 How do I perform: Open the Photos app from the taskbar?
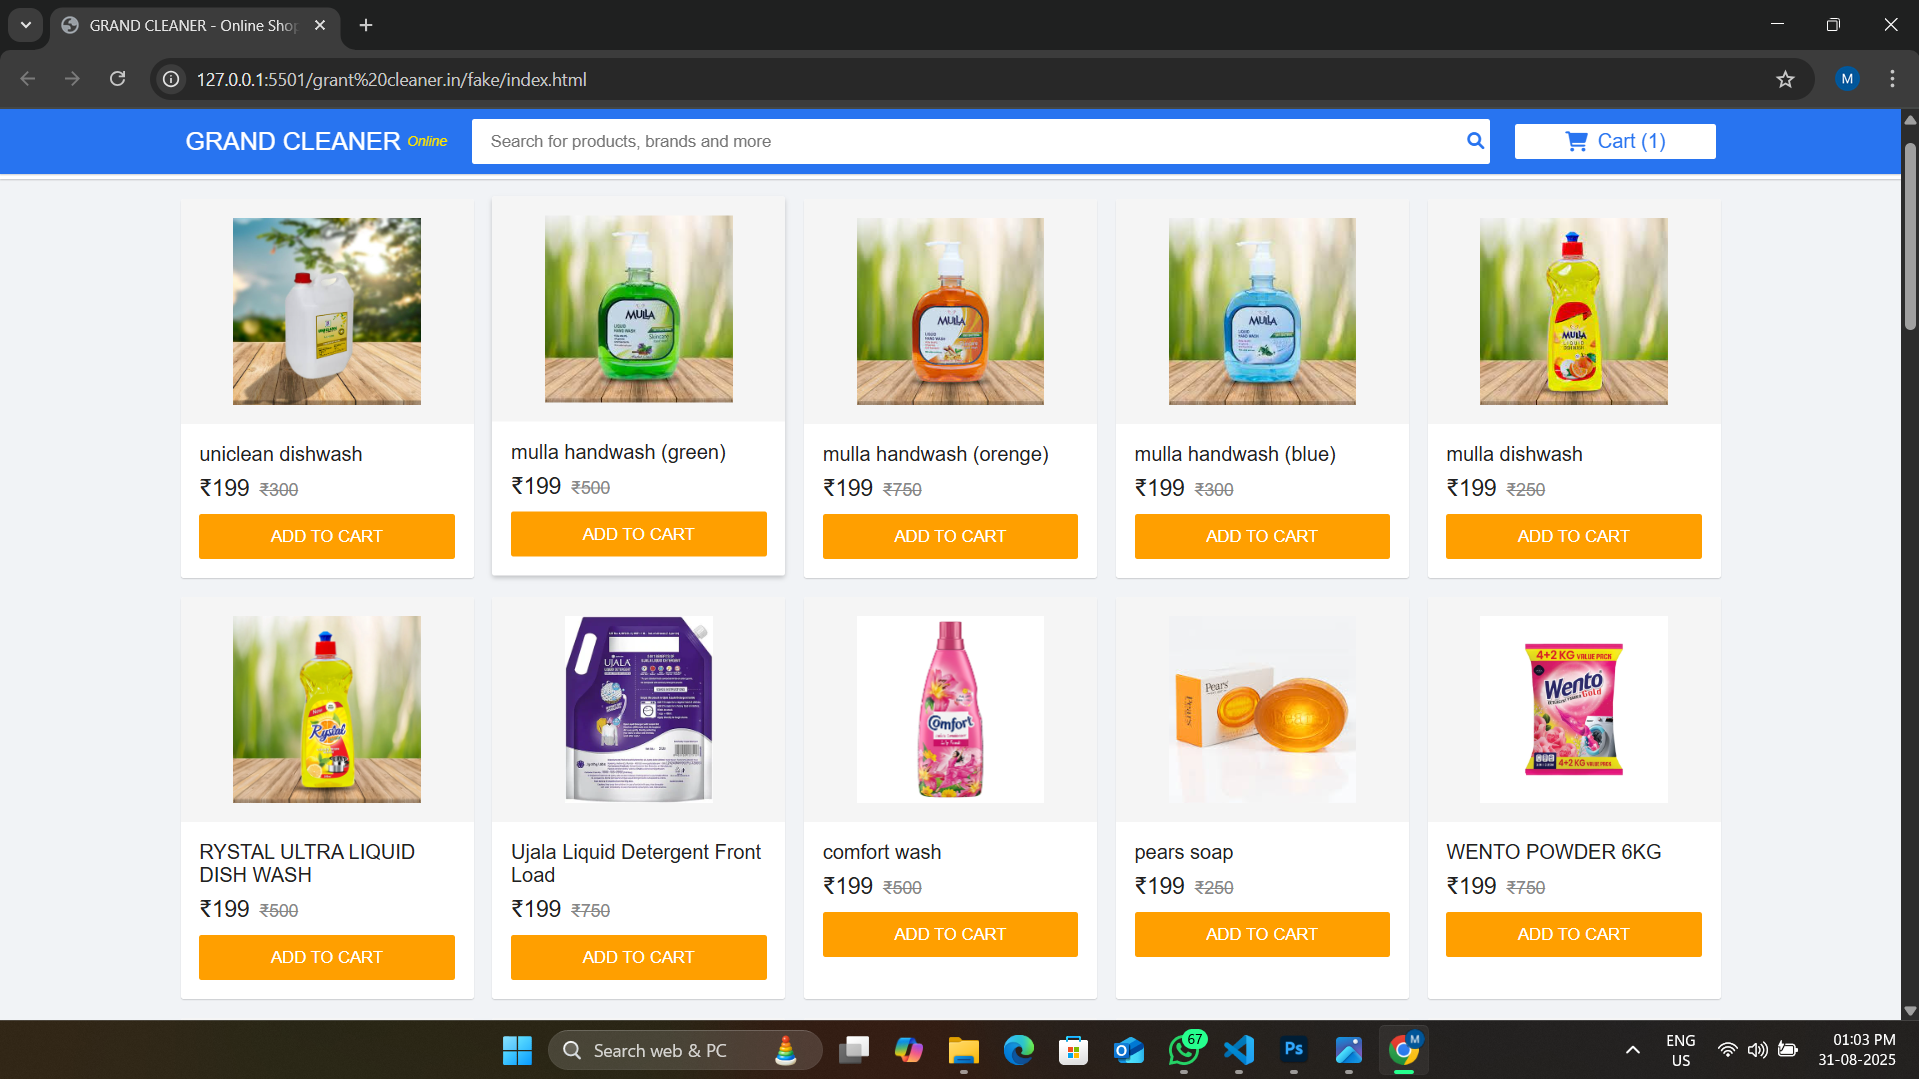click(x=1349, y=1050)
